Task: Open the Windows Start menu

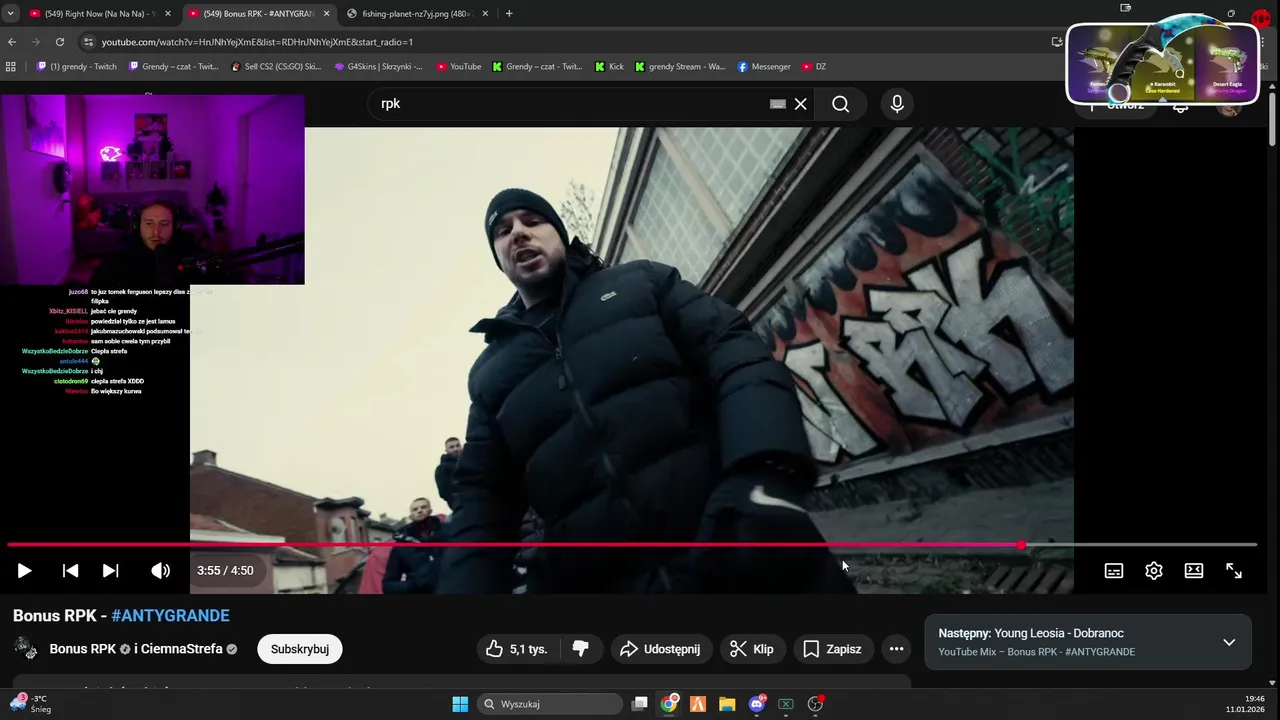Action: 460,704
